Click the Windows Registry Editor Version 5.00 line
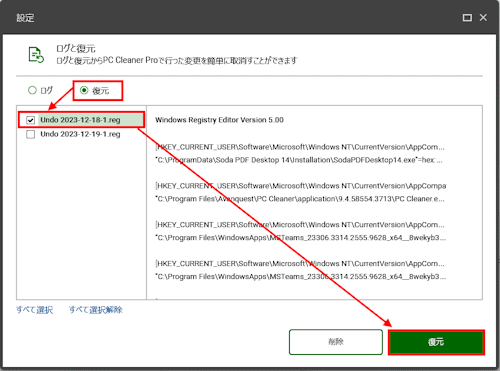Viewport: 500px width, 371px height. click(x=219, y=120)
